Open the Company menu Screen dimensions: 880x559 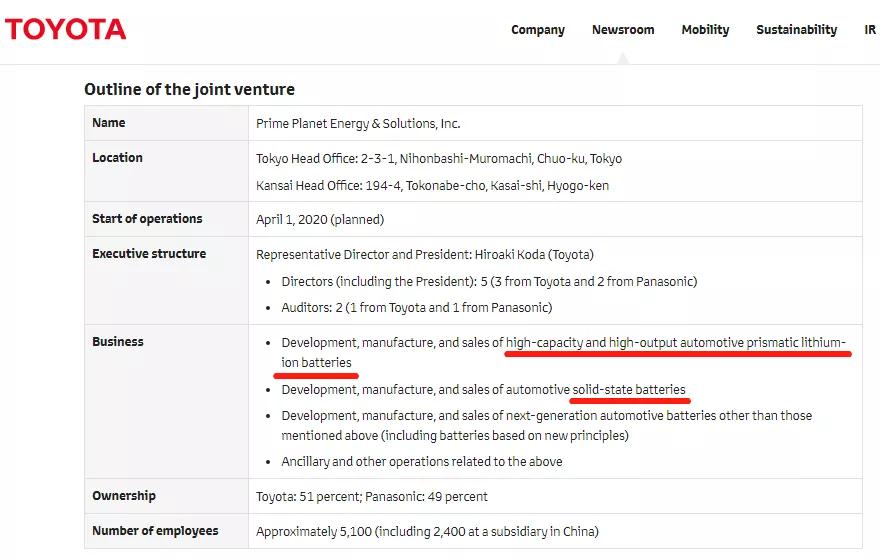click(537, 30)
